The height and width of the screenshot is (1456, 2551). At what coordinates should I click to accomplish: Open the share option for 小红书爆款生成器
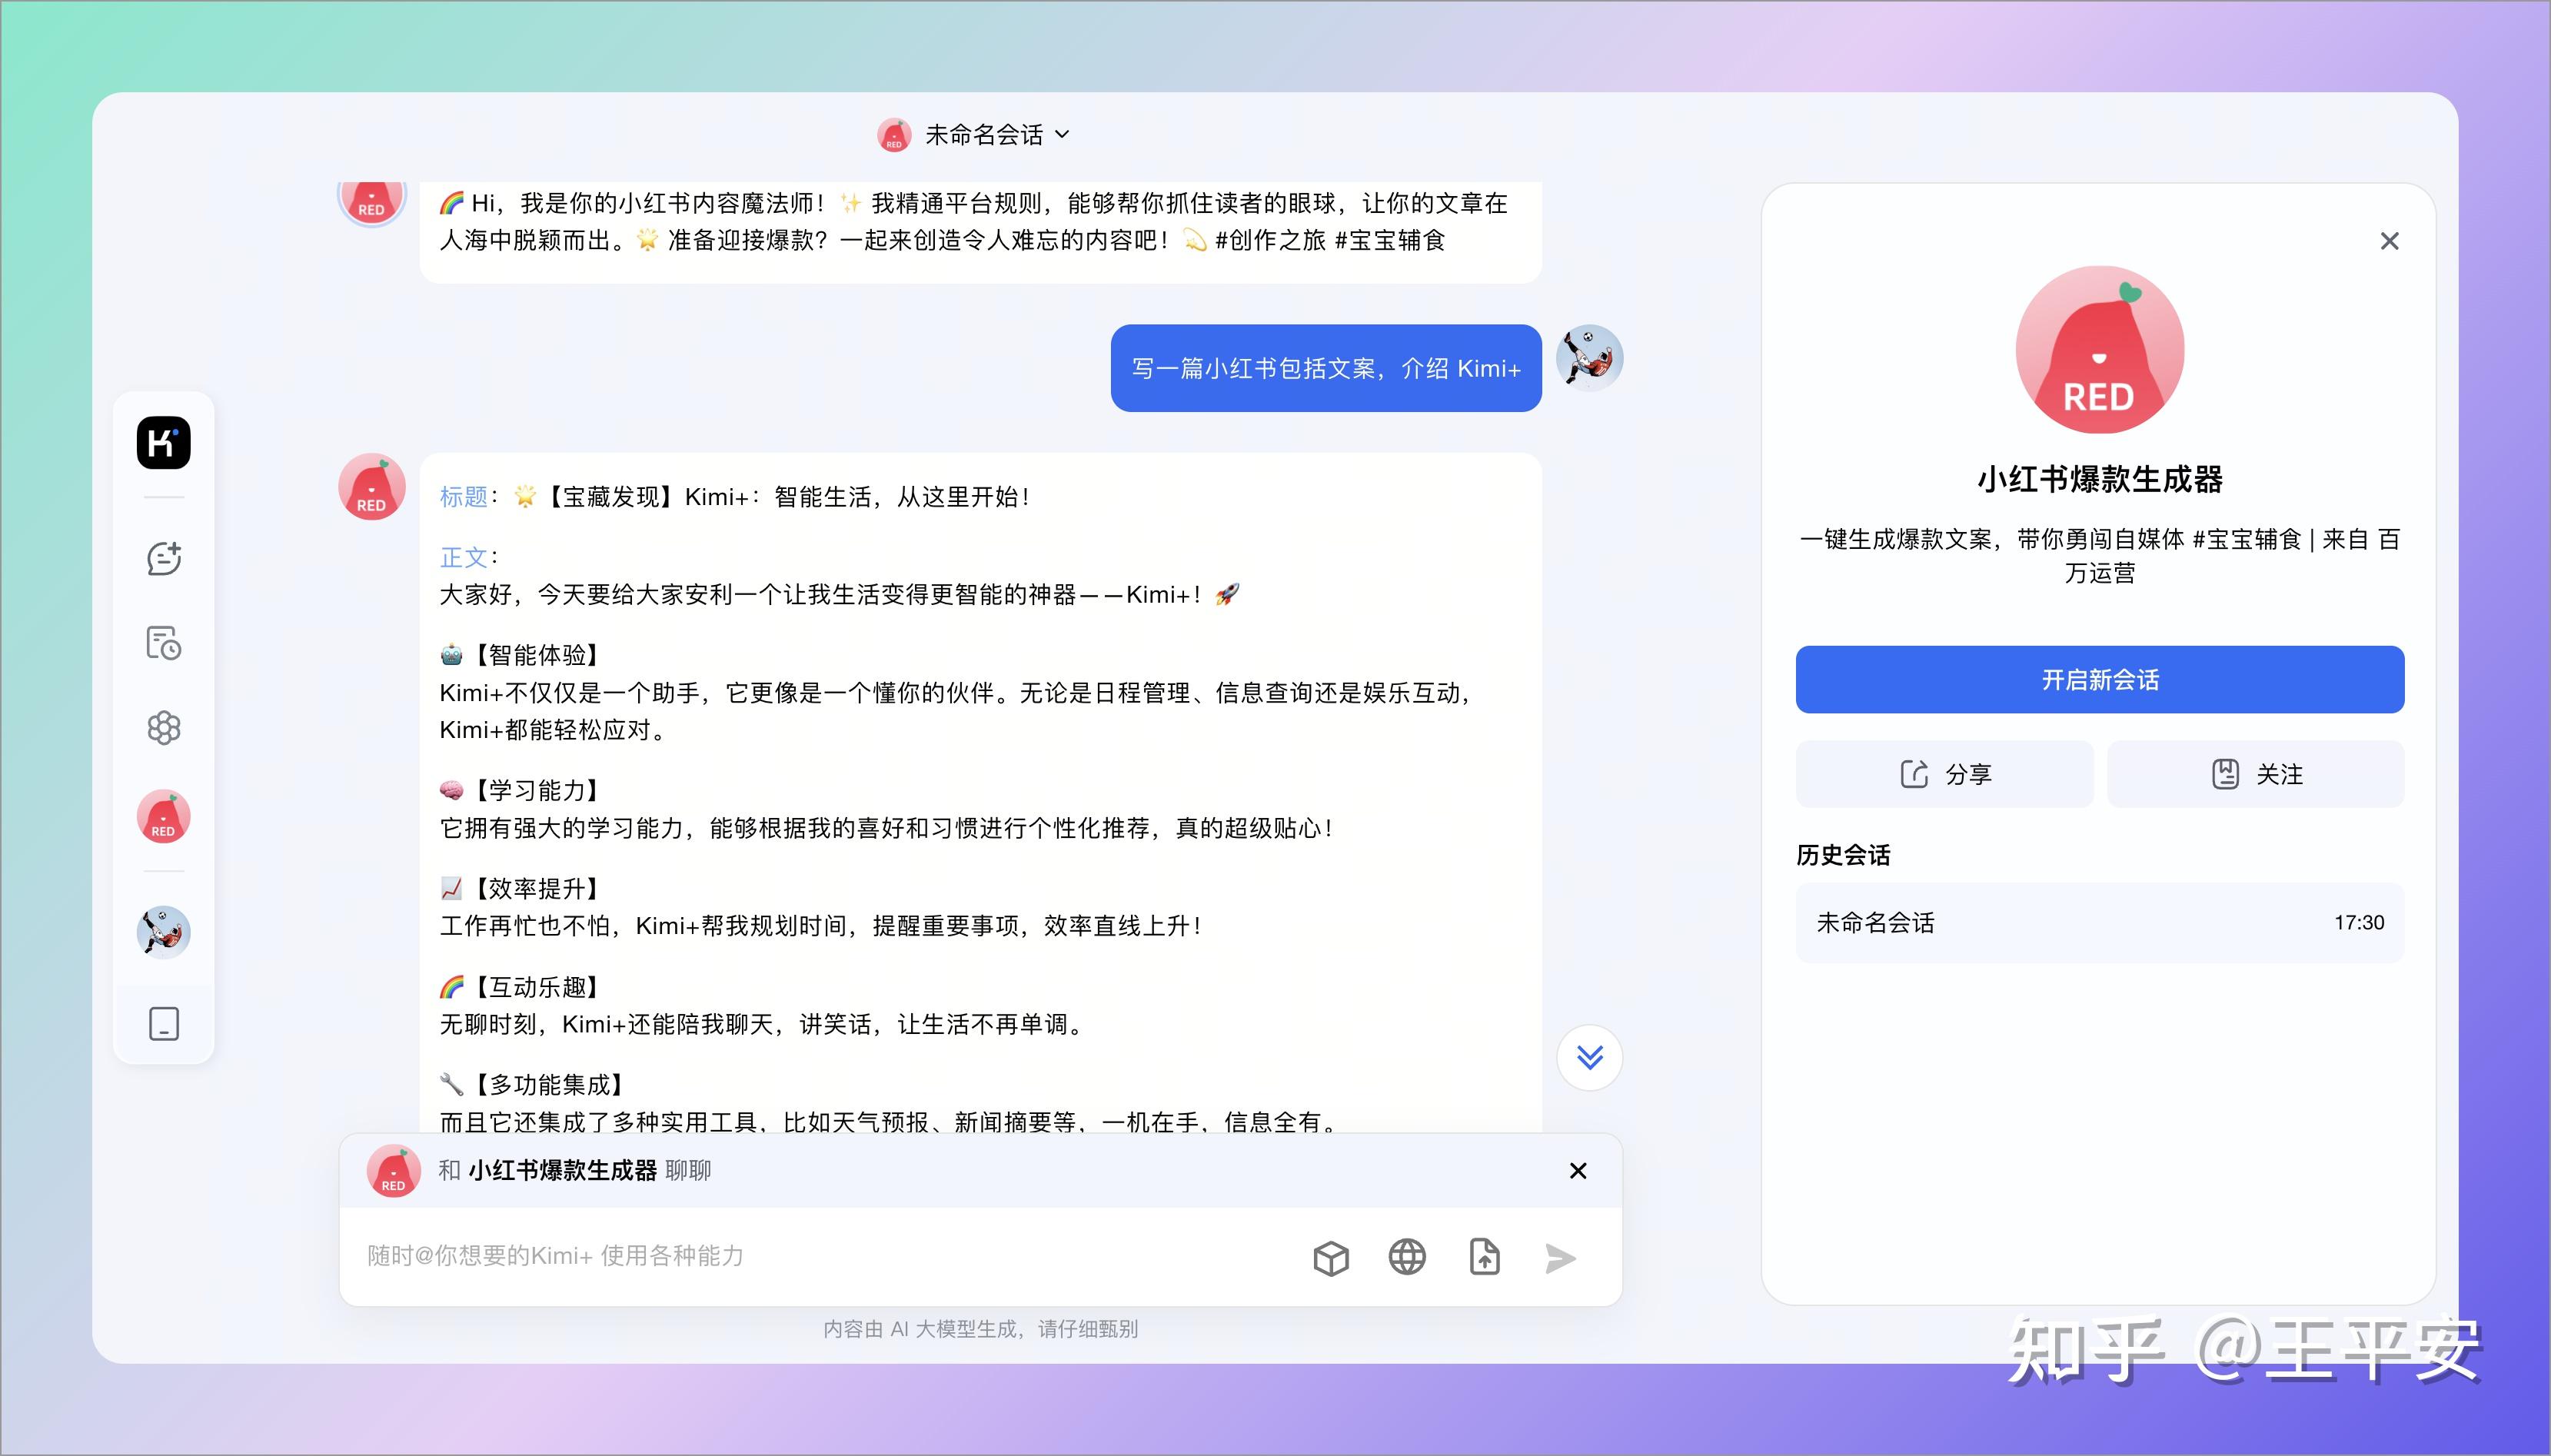coord(1944,773)
